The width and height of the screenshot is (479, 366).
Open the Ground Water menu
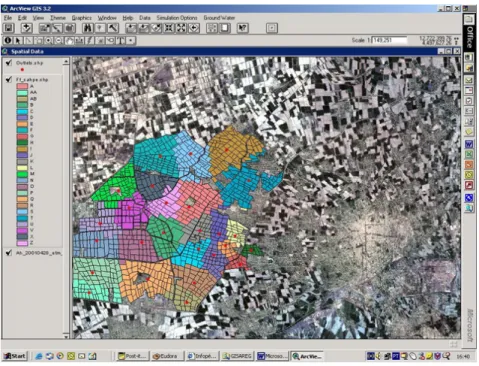tap(219, 18)
